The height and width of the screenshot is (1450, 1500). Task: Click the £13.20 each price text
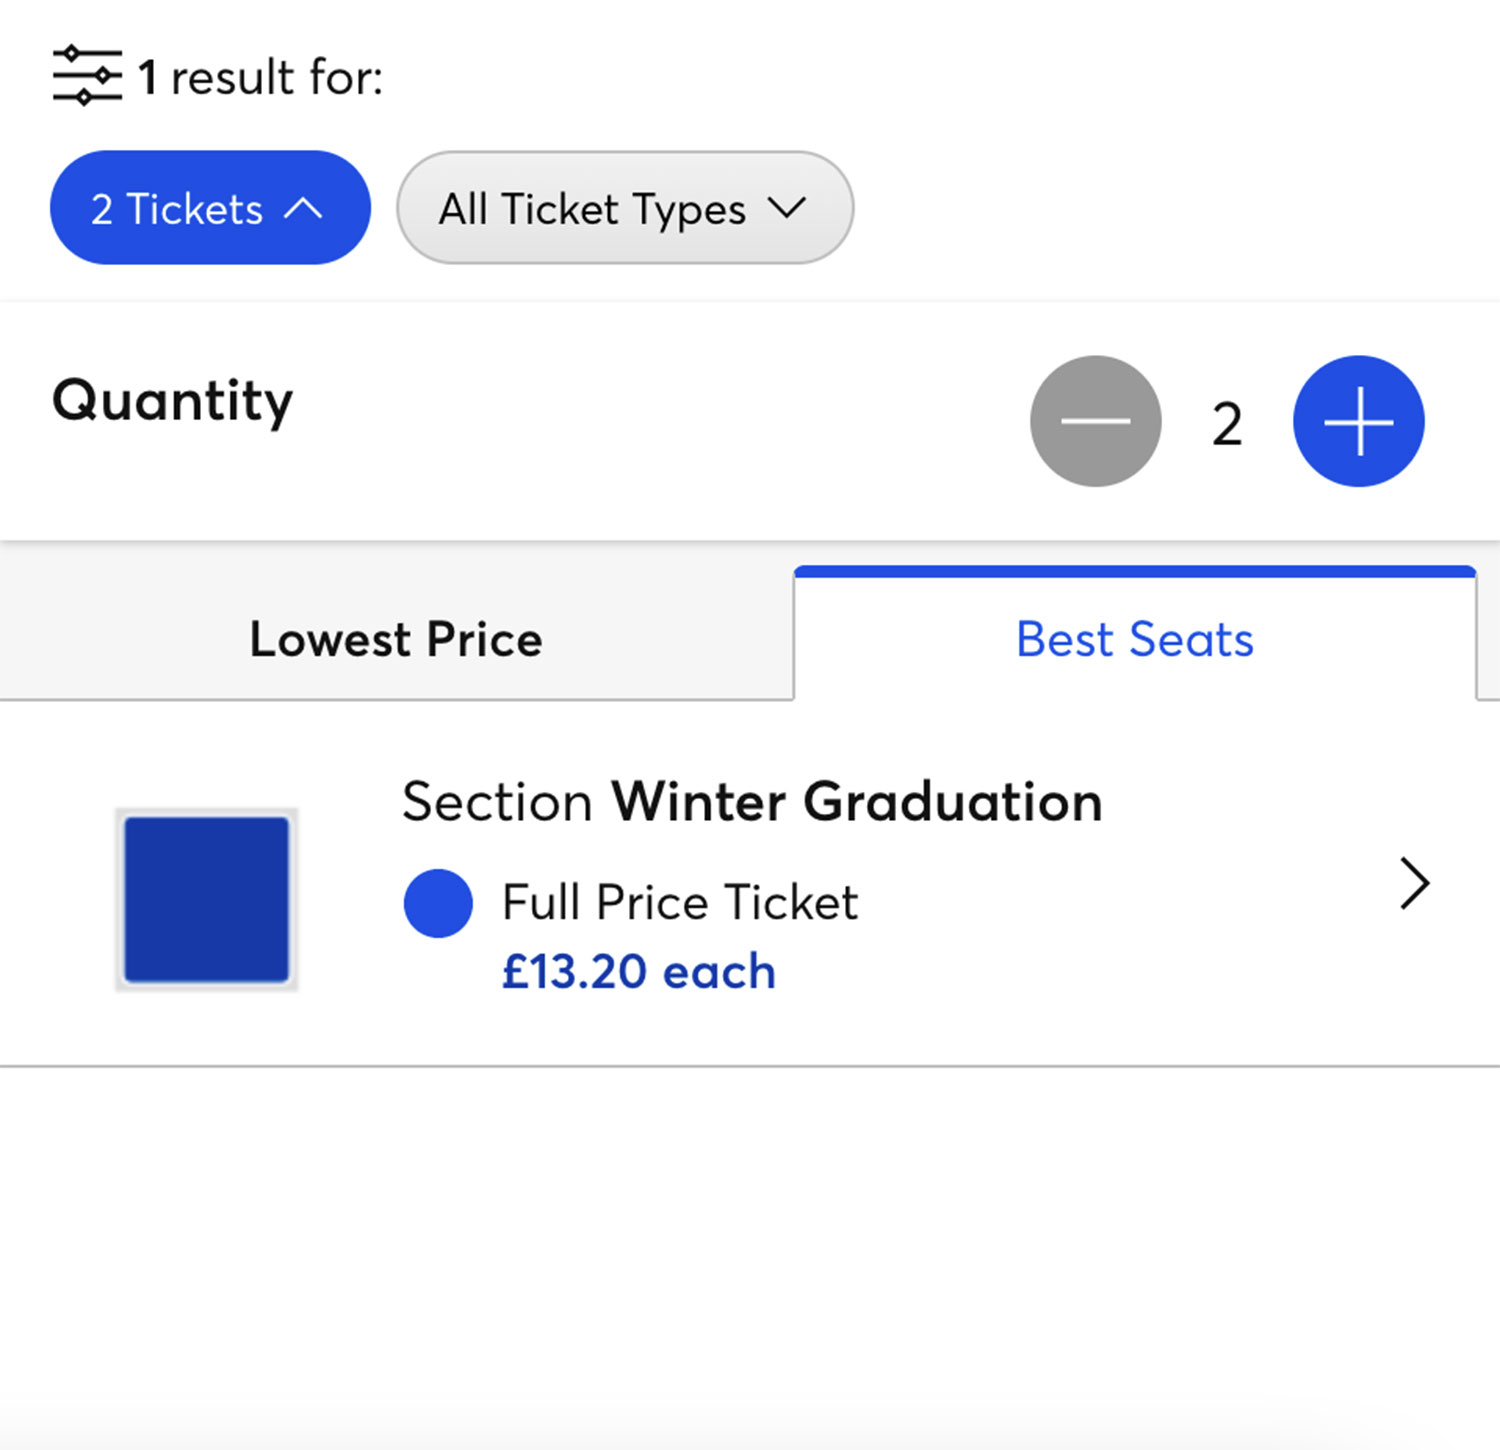(x=639, y=972)
